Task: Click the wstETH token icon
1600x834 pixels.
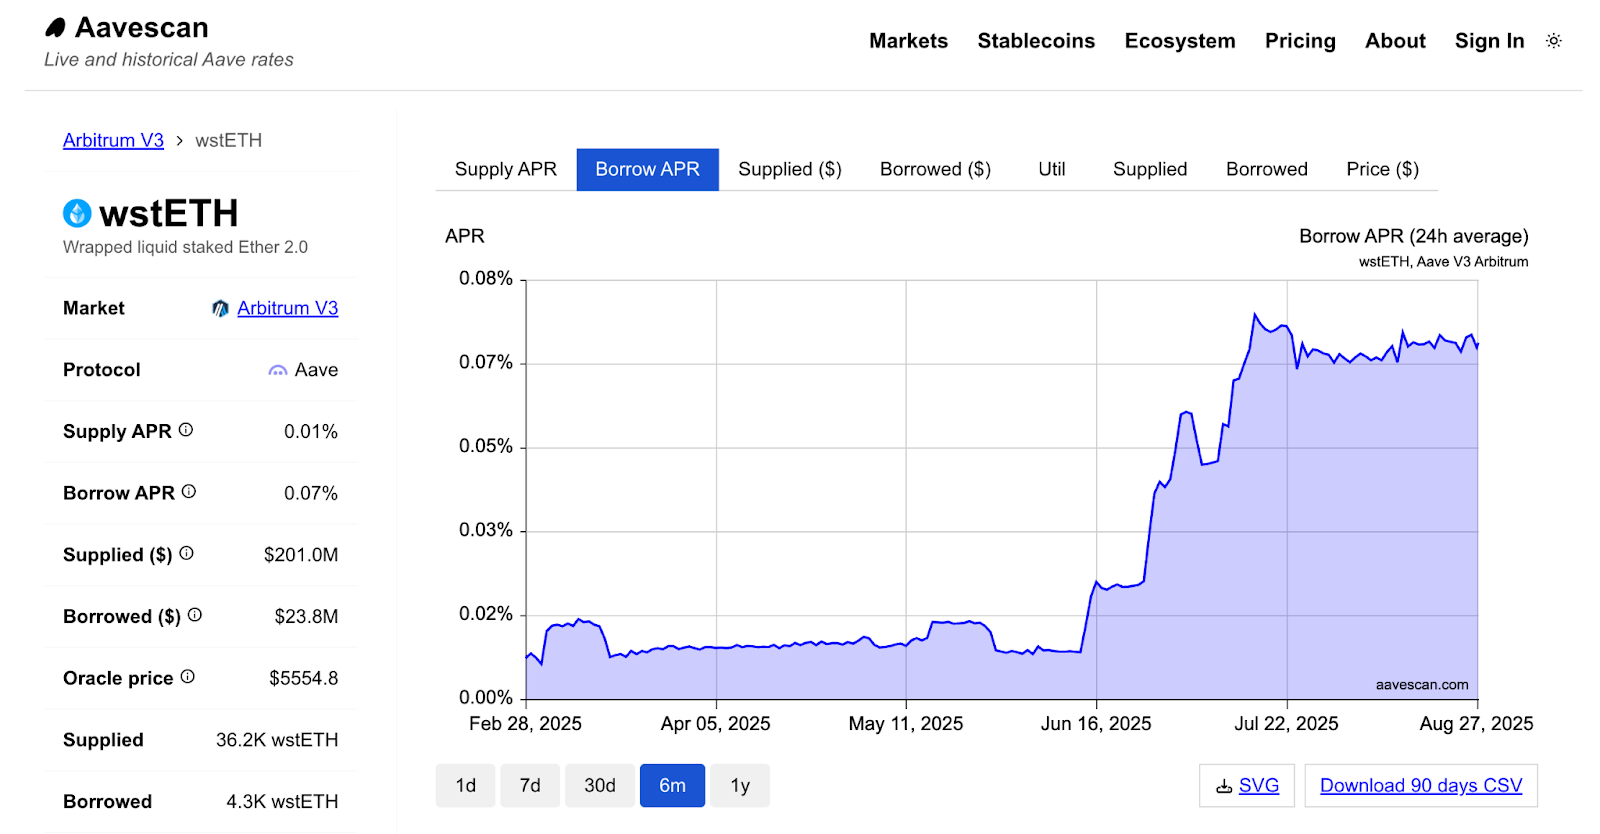Action: coord(77,213)
